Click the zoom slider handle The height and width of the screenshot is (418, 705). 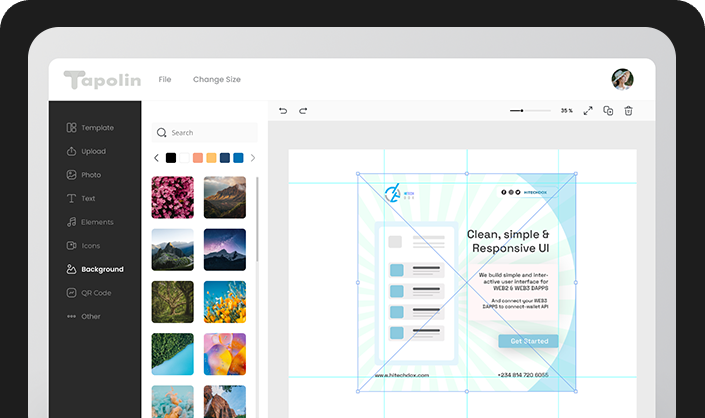tap(523, 110)
